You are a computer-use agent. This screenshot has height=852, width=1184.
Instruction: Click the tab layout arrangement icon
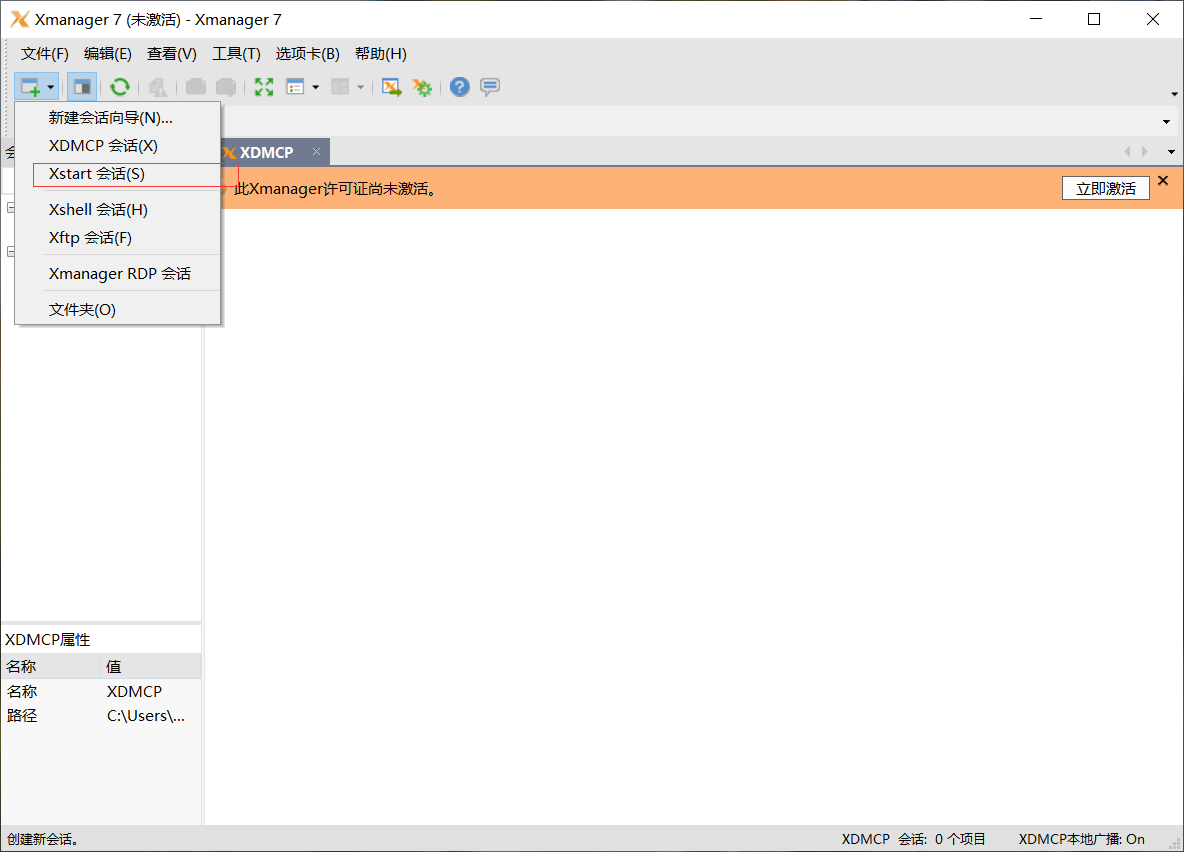click(341, 87)
